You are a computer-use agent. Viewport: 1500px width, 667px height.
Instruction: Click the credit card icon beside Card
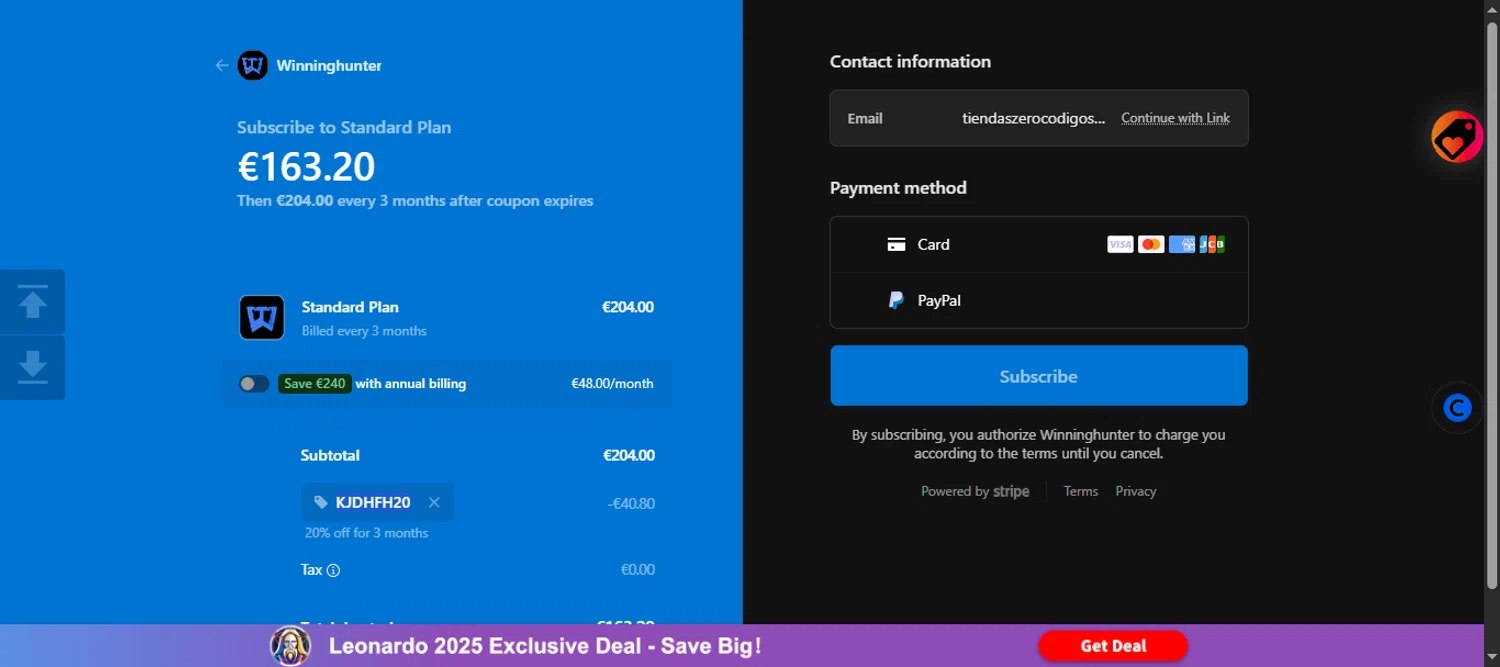pos(897,245)
